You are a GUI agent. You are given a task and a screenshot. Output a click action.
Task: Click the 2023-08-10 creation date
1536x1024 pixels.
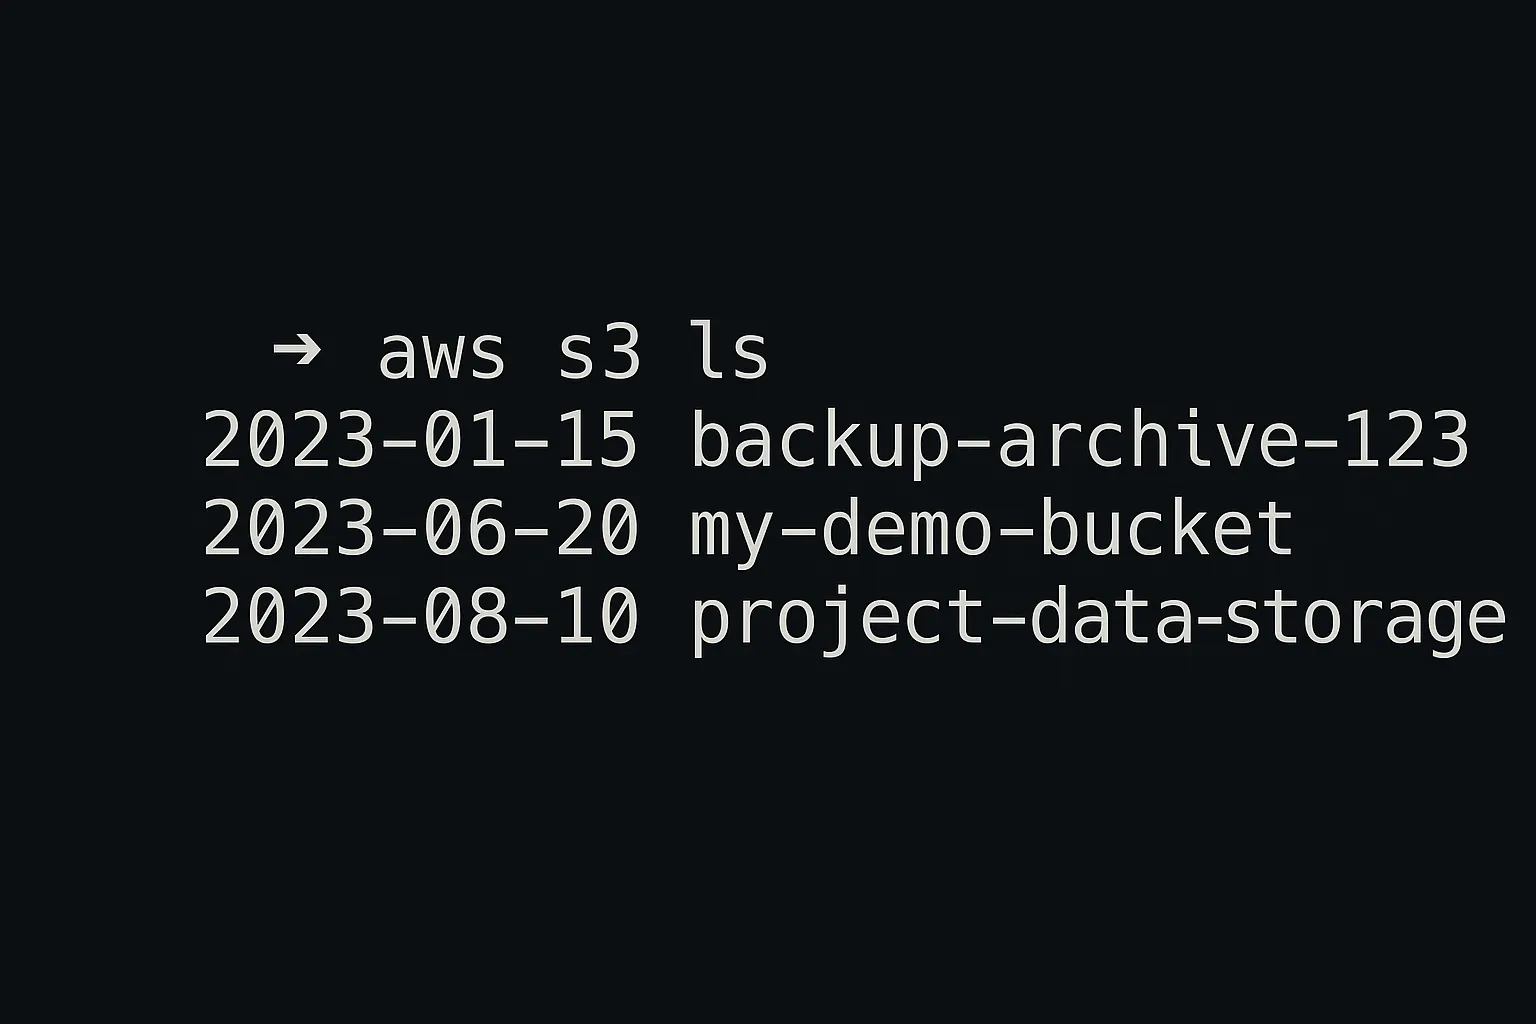(x=420, y=617)
